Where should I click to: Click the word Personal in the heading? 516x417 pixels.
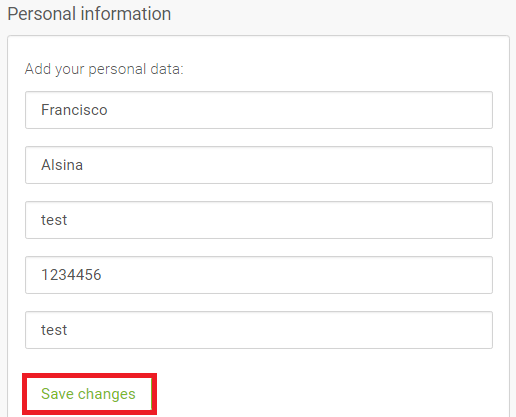point(42,14)
